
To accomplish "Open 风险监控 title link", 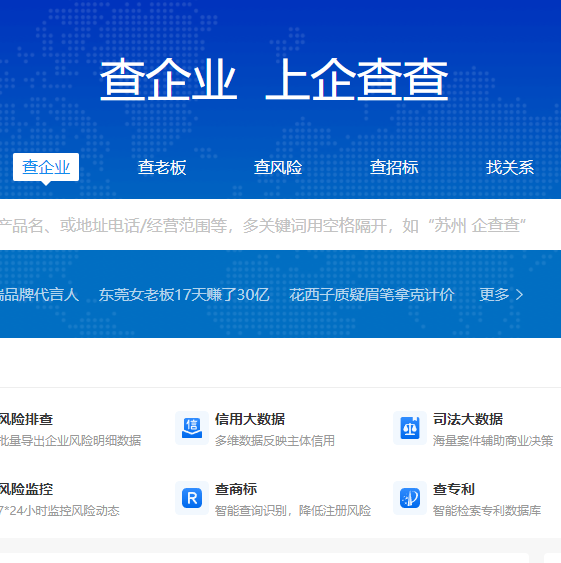I will pos(27,489).
